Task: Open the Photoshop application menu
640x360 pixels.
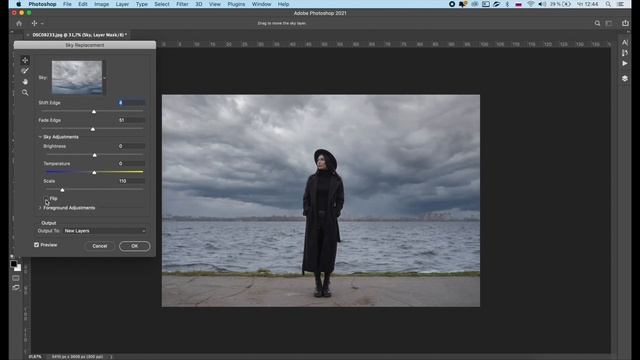Action: point(42,4)
